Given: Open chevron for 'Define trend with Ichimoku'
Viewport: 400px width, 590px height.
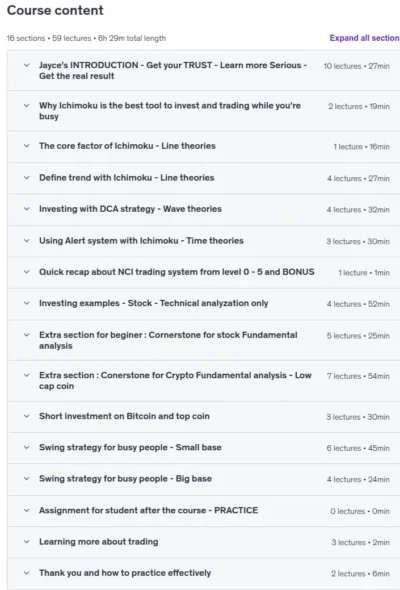Looking at the screenshot, I should pos(26,178).
